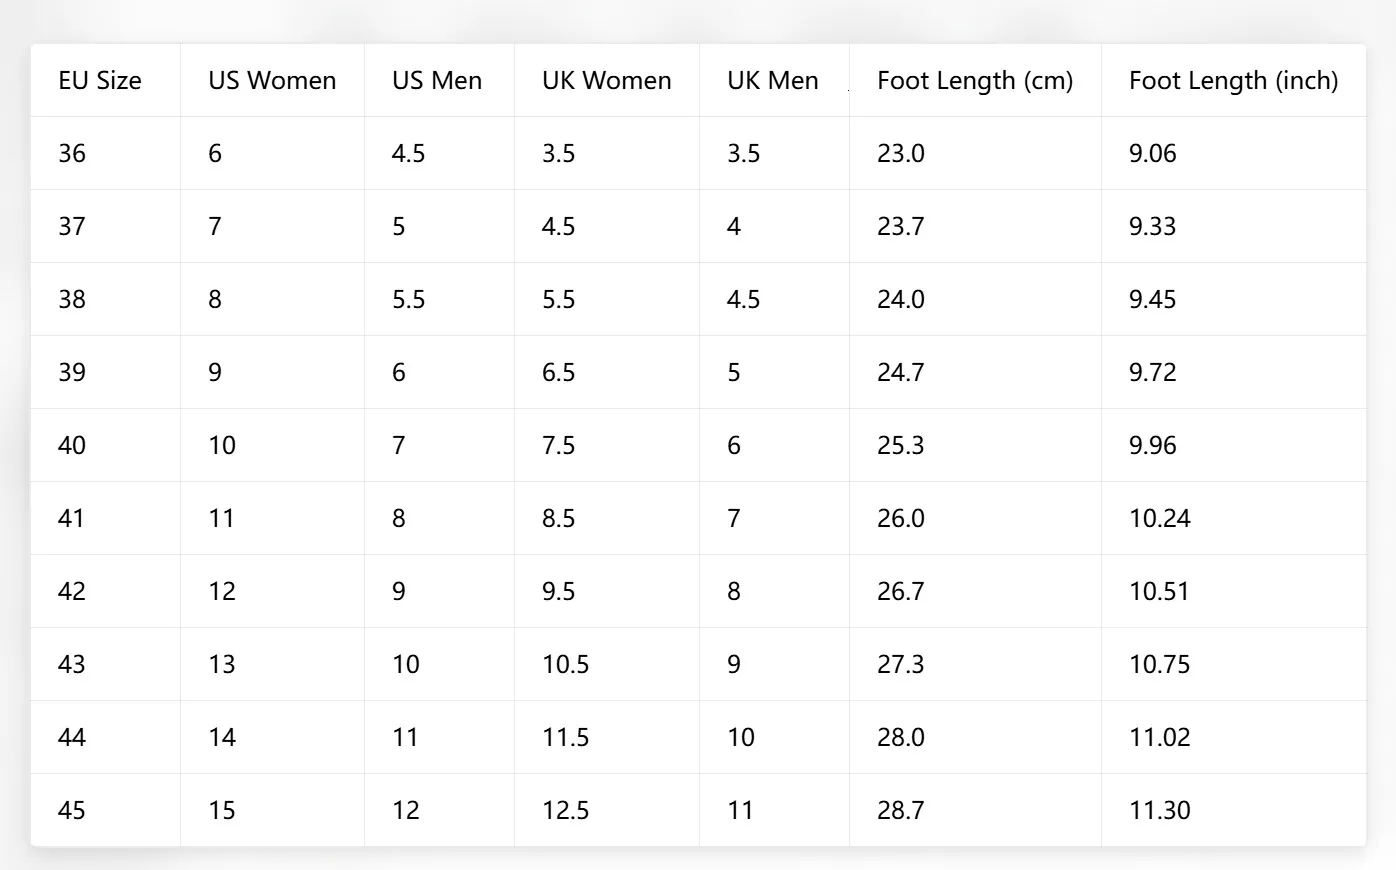
Task: Click the EU Size column header
Action: 105,81
